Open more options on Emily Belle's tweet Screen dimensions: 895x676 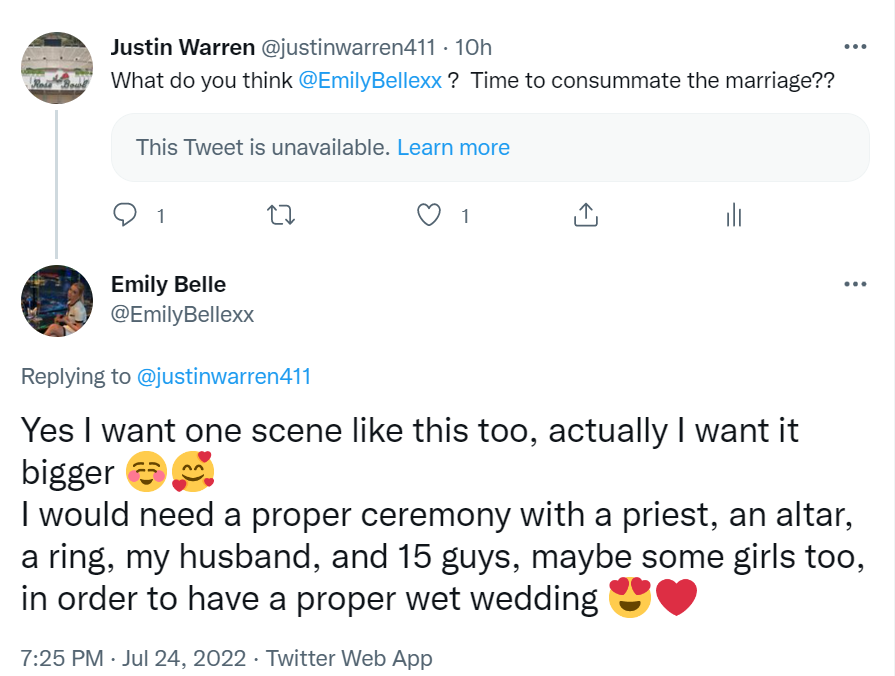(855, 284)
